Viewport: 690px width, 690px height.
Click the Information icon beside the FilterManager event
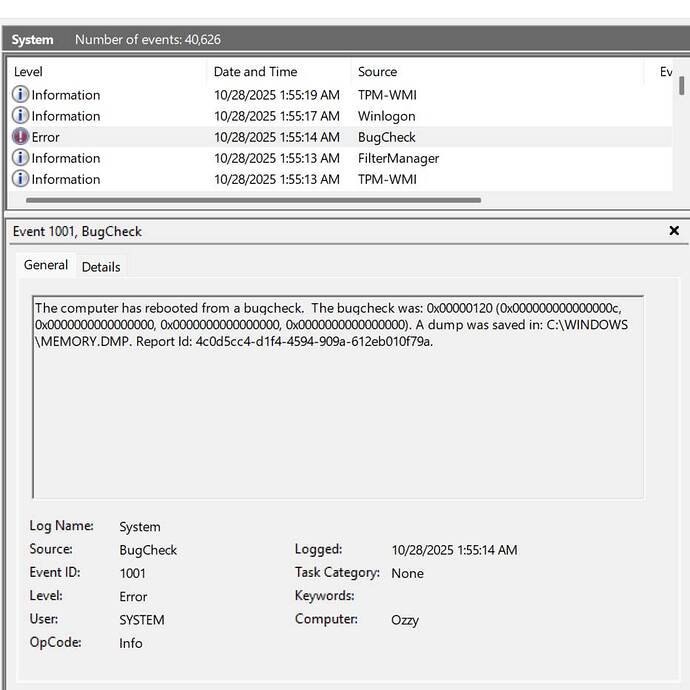click(20, 158)
